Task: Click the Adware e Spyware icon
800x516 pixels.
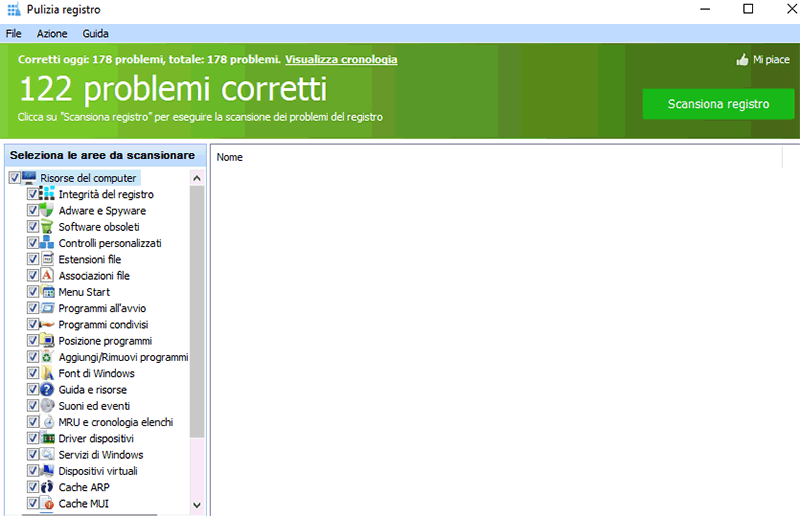Action: coord(47,210)
